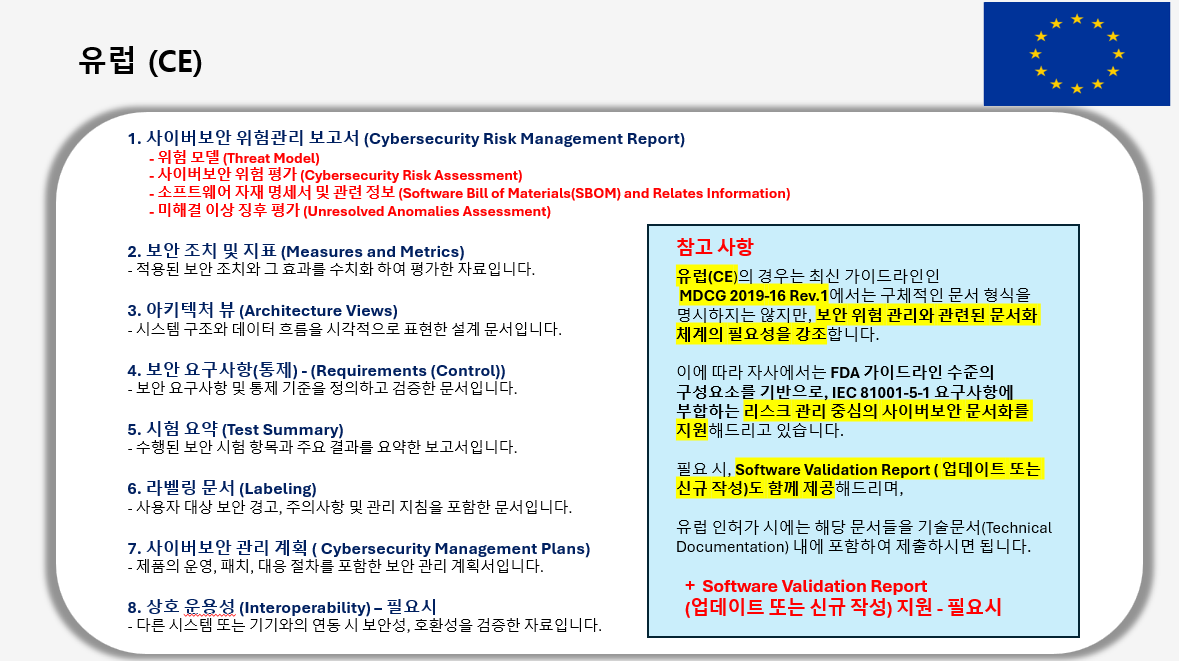Click the EU flag image
This screenshot has height=661, width=1179.
click(1076, 55)
